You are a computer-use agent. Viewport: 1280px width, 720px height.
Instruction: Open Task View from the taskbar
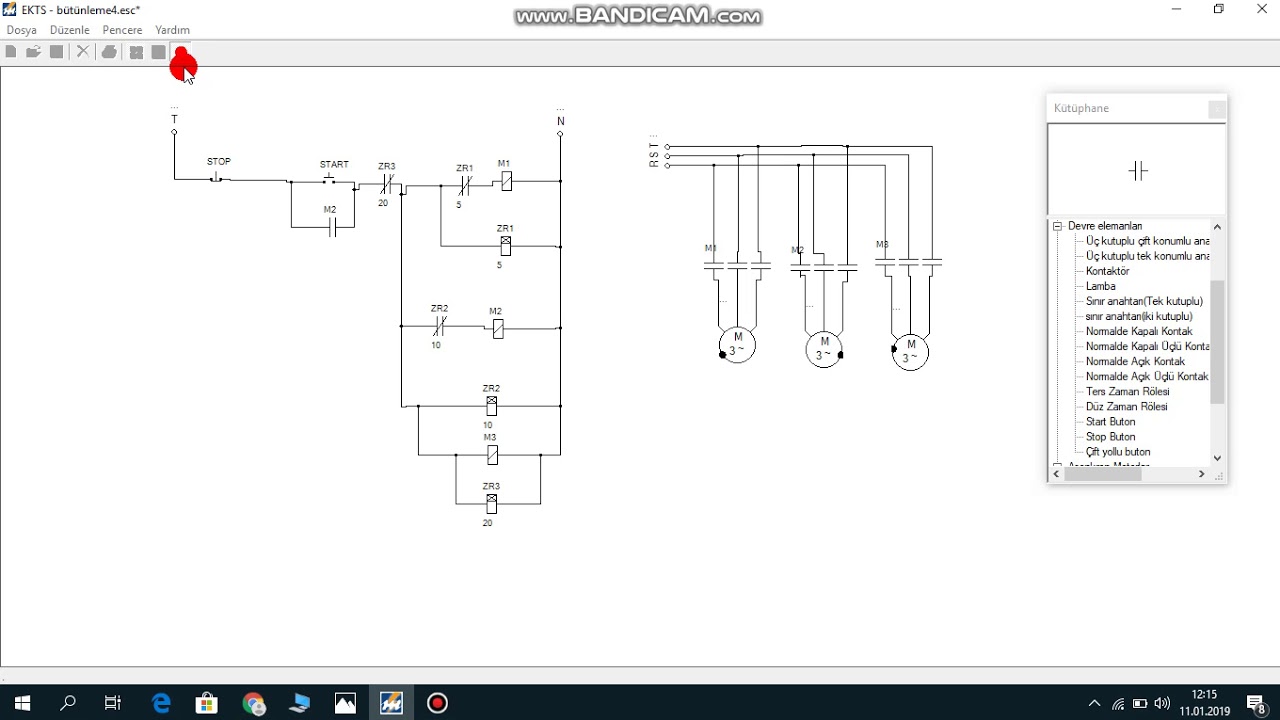pyautogui.click(x=113, y=703)
